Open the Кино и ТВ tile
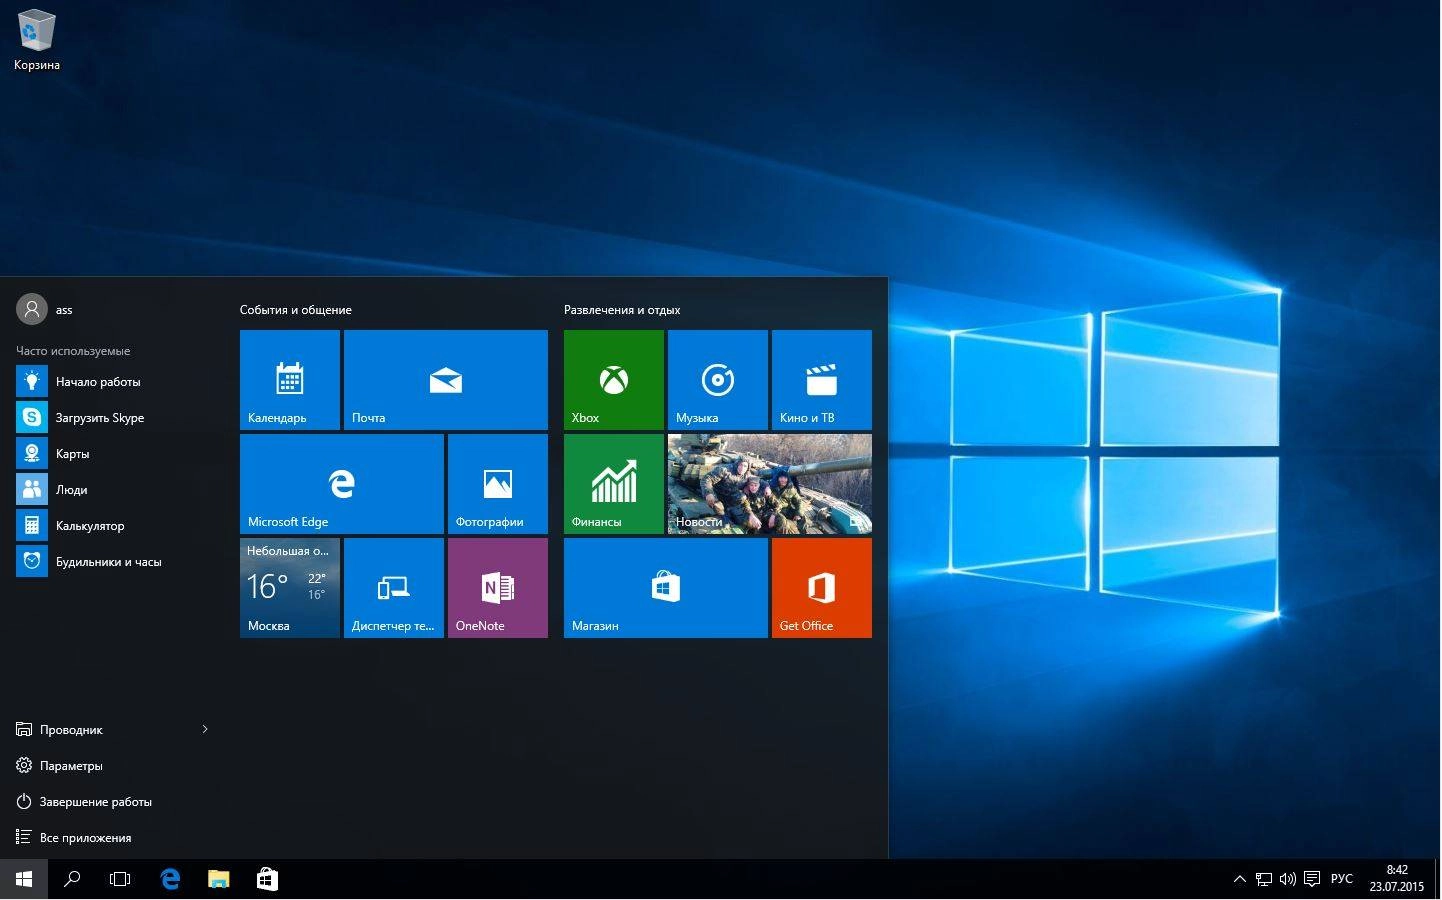This screenshot has height=900, width=1442. tap(822, 380)
